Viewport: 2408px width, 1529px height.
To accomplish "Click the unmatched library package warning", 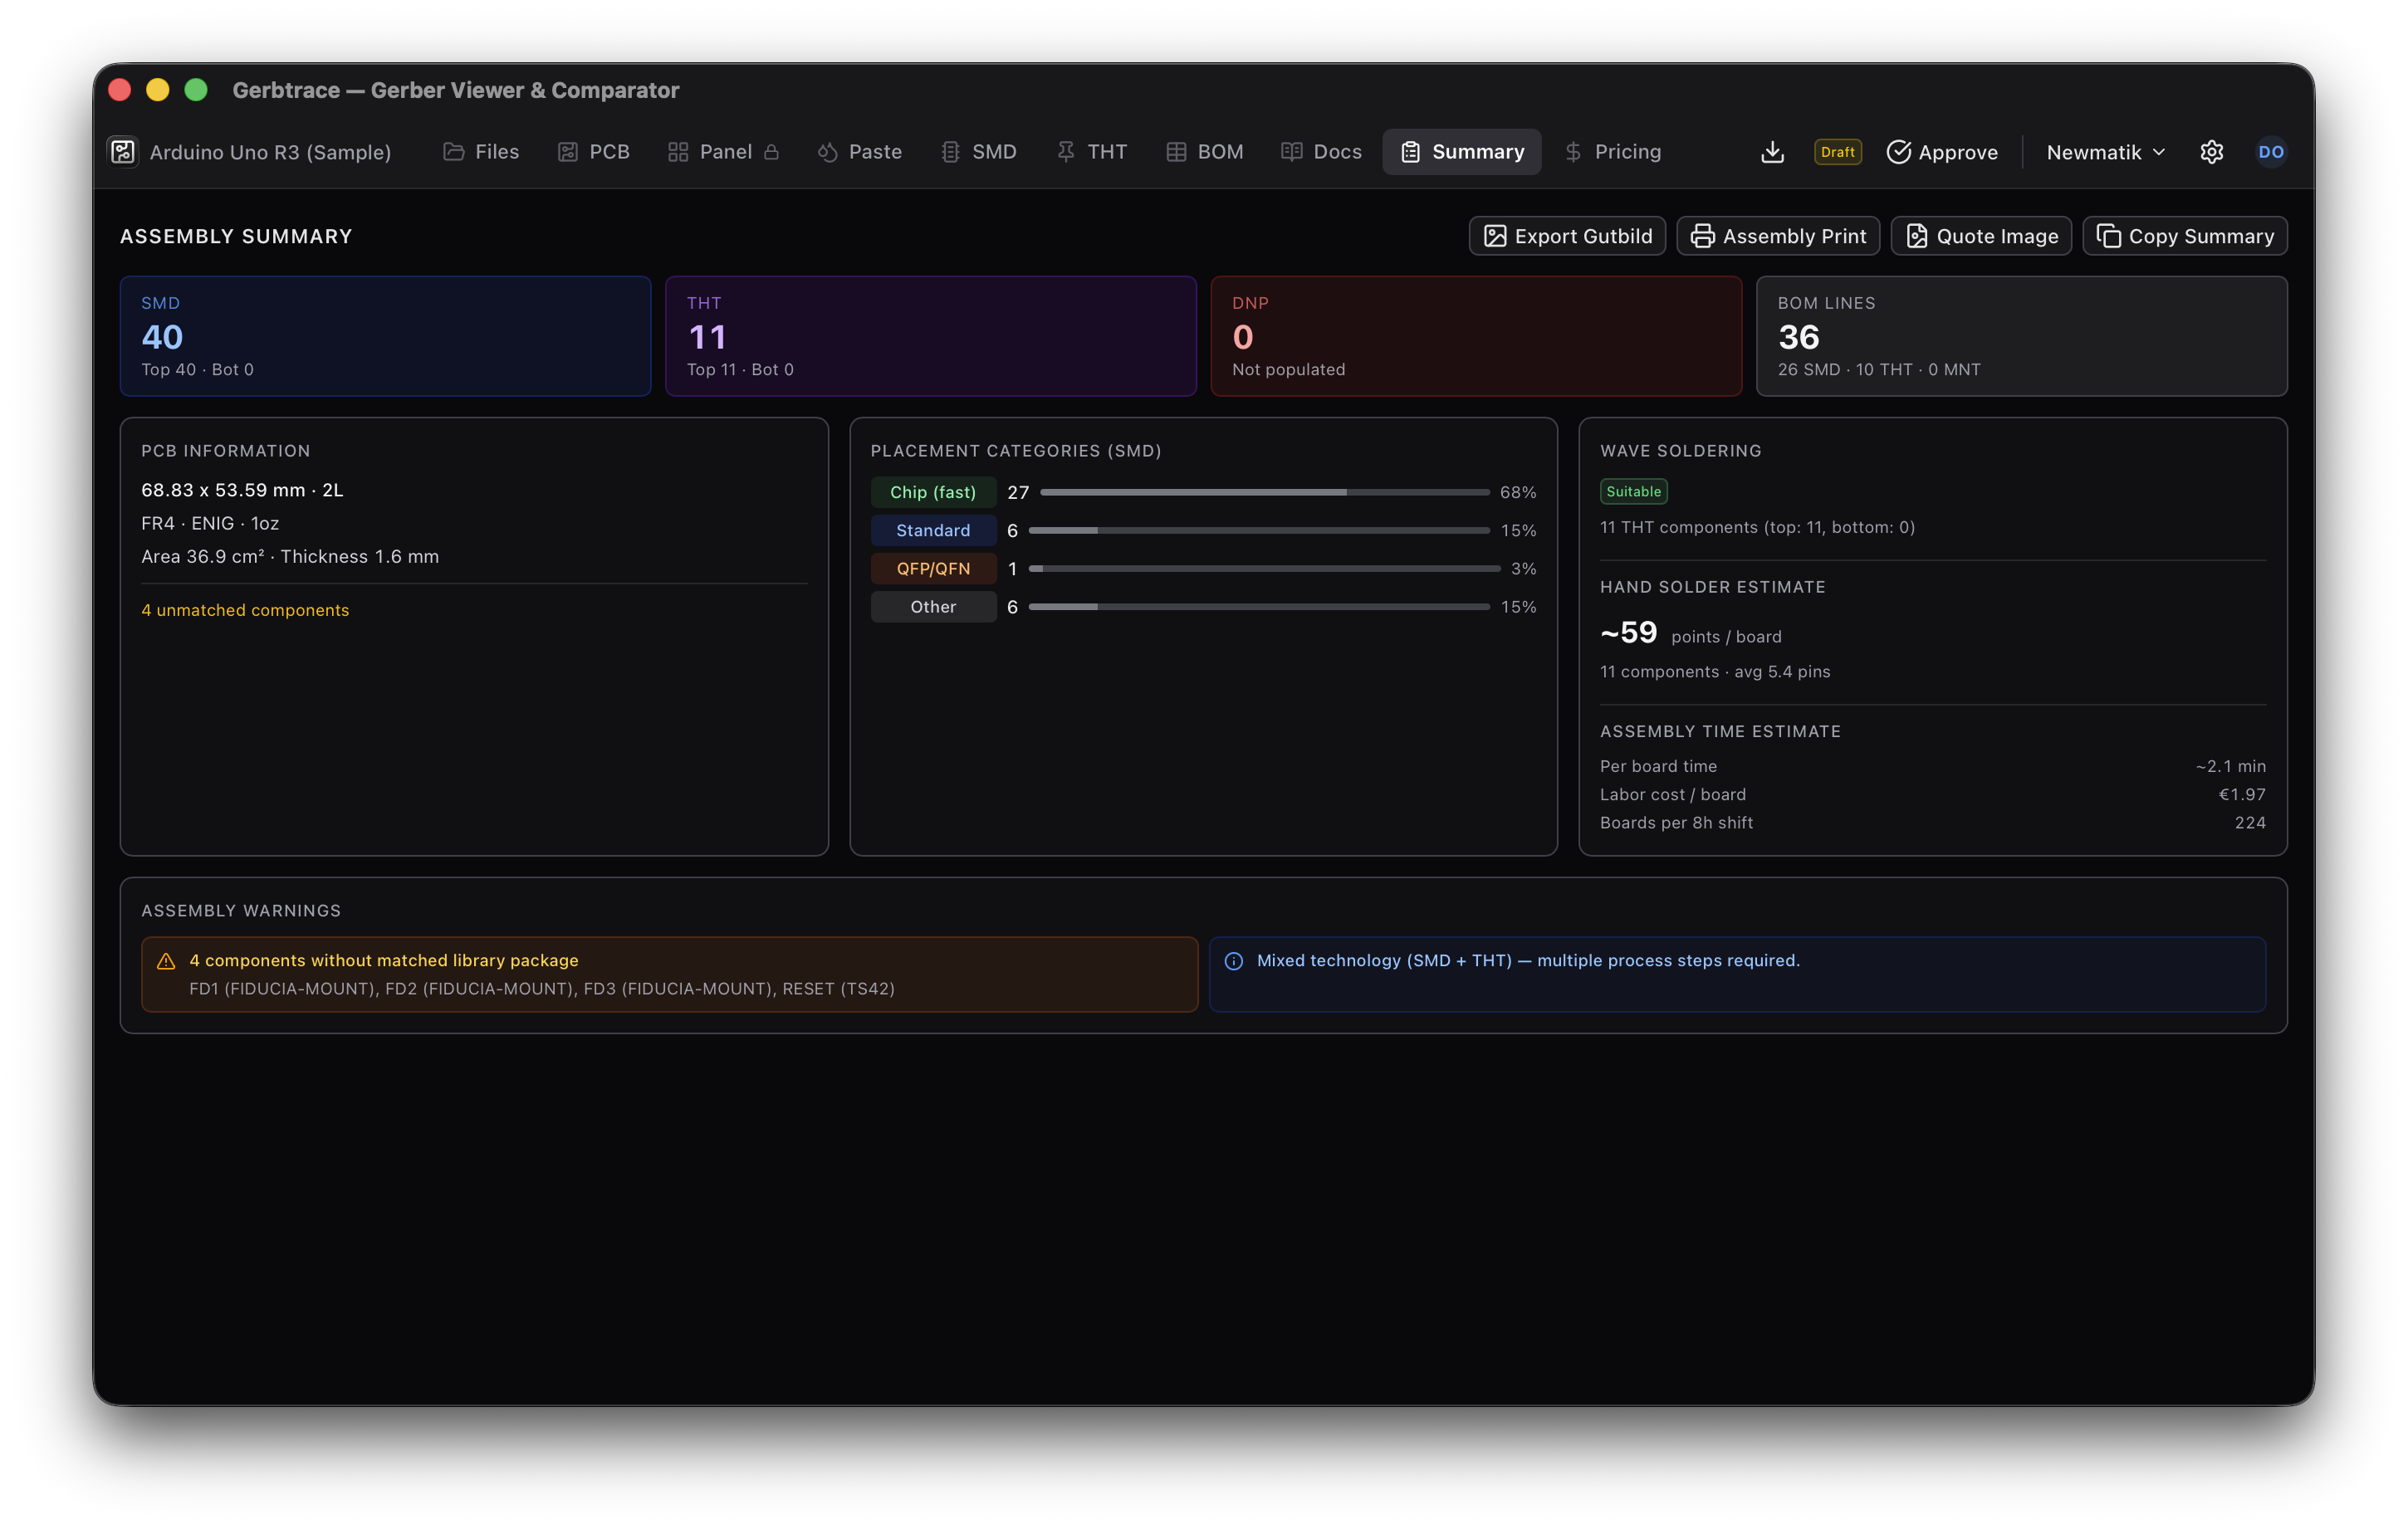I will point(669,974).
